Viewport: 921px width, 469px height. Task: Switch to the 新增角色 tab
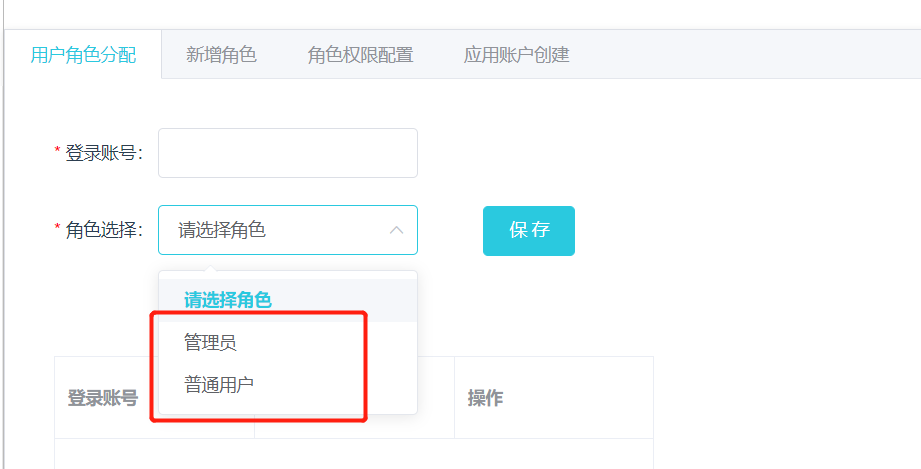click(221, 55)
